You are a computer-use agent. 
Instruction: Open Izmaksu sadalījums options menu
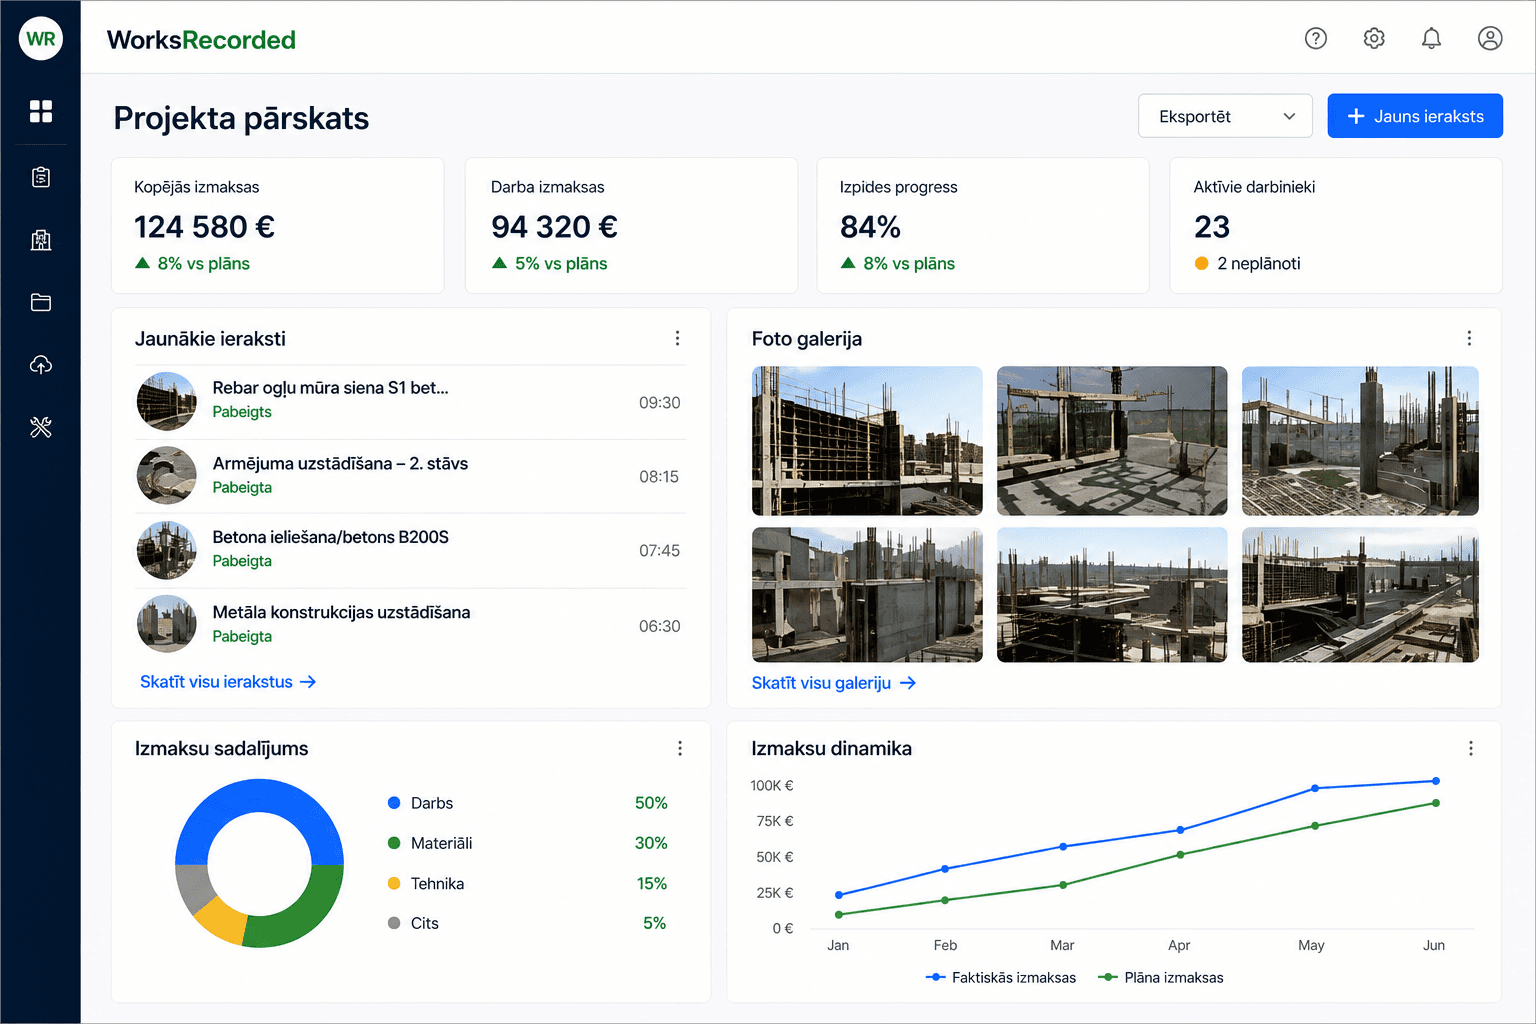click(x=679, y=748)
